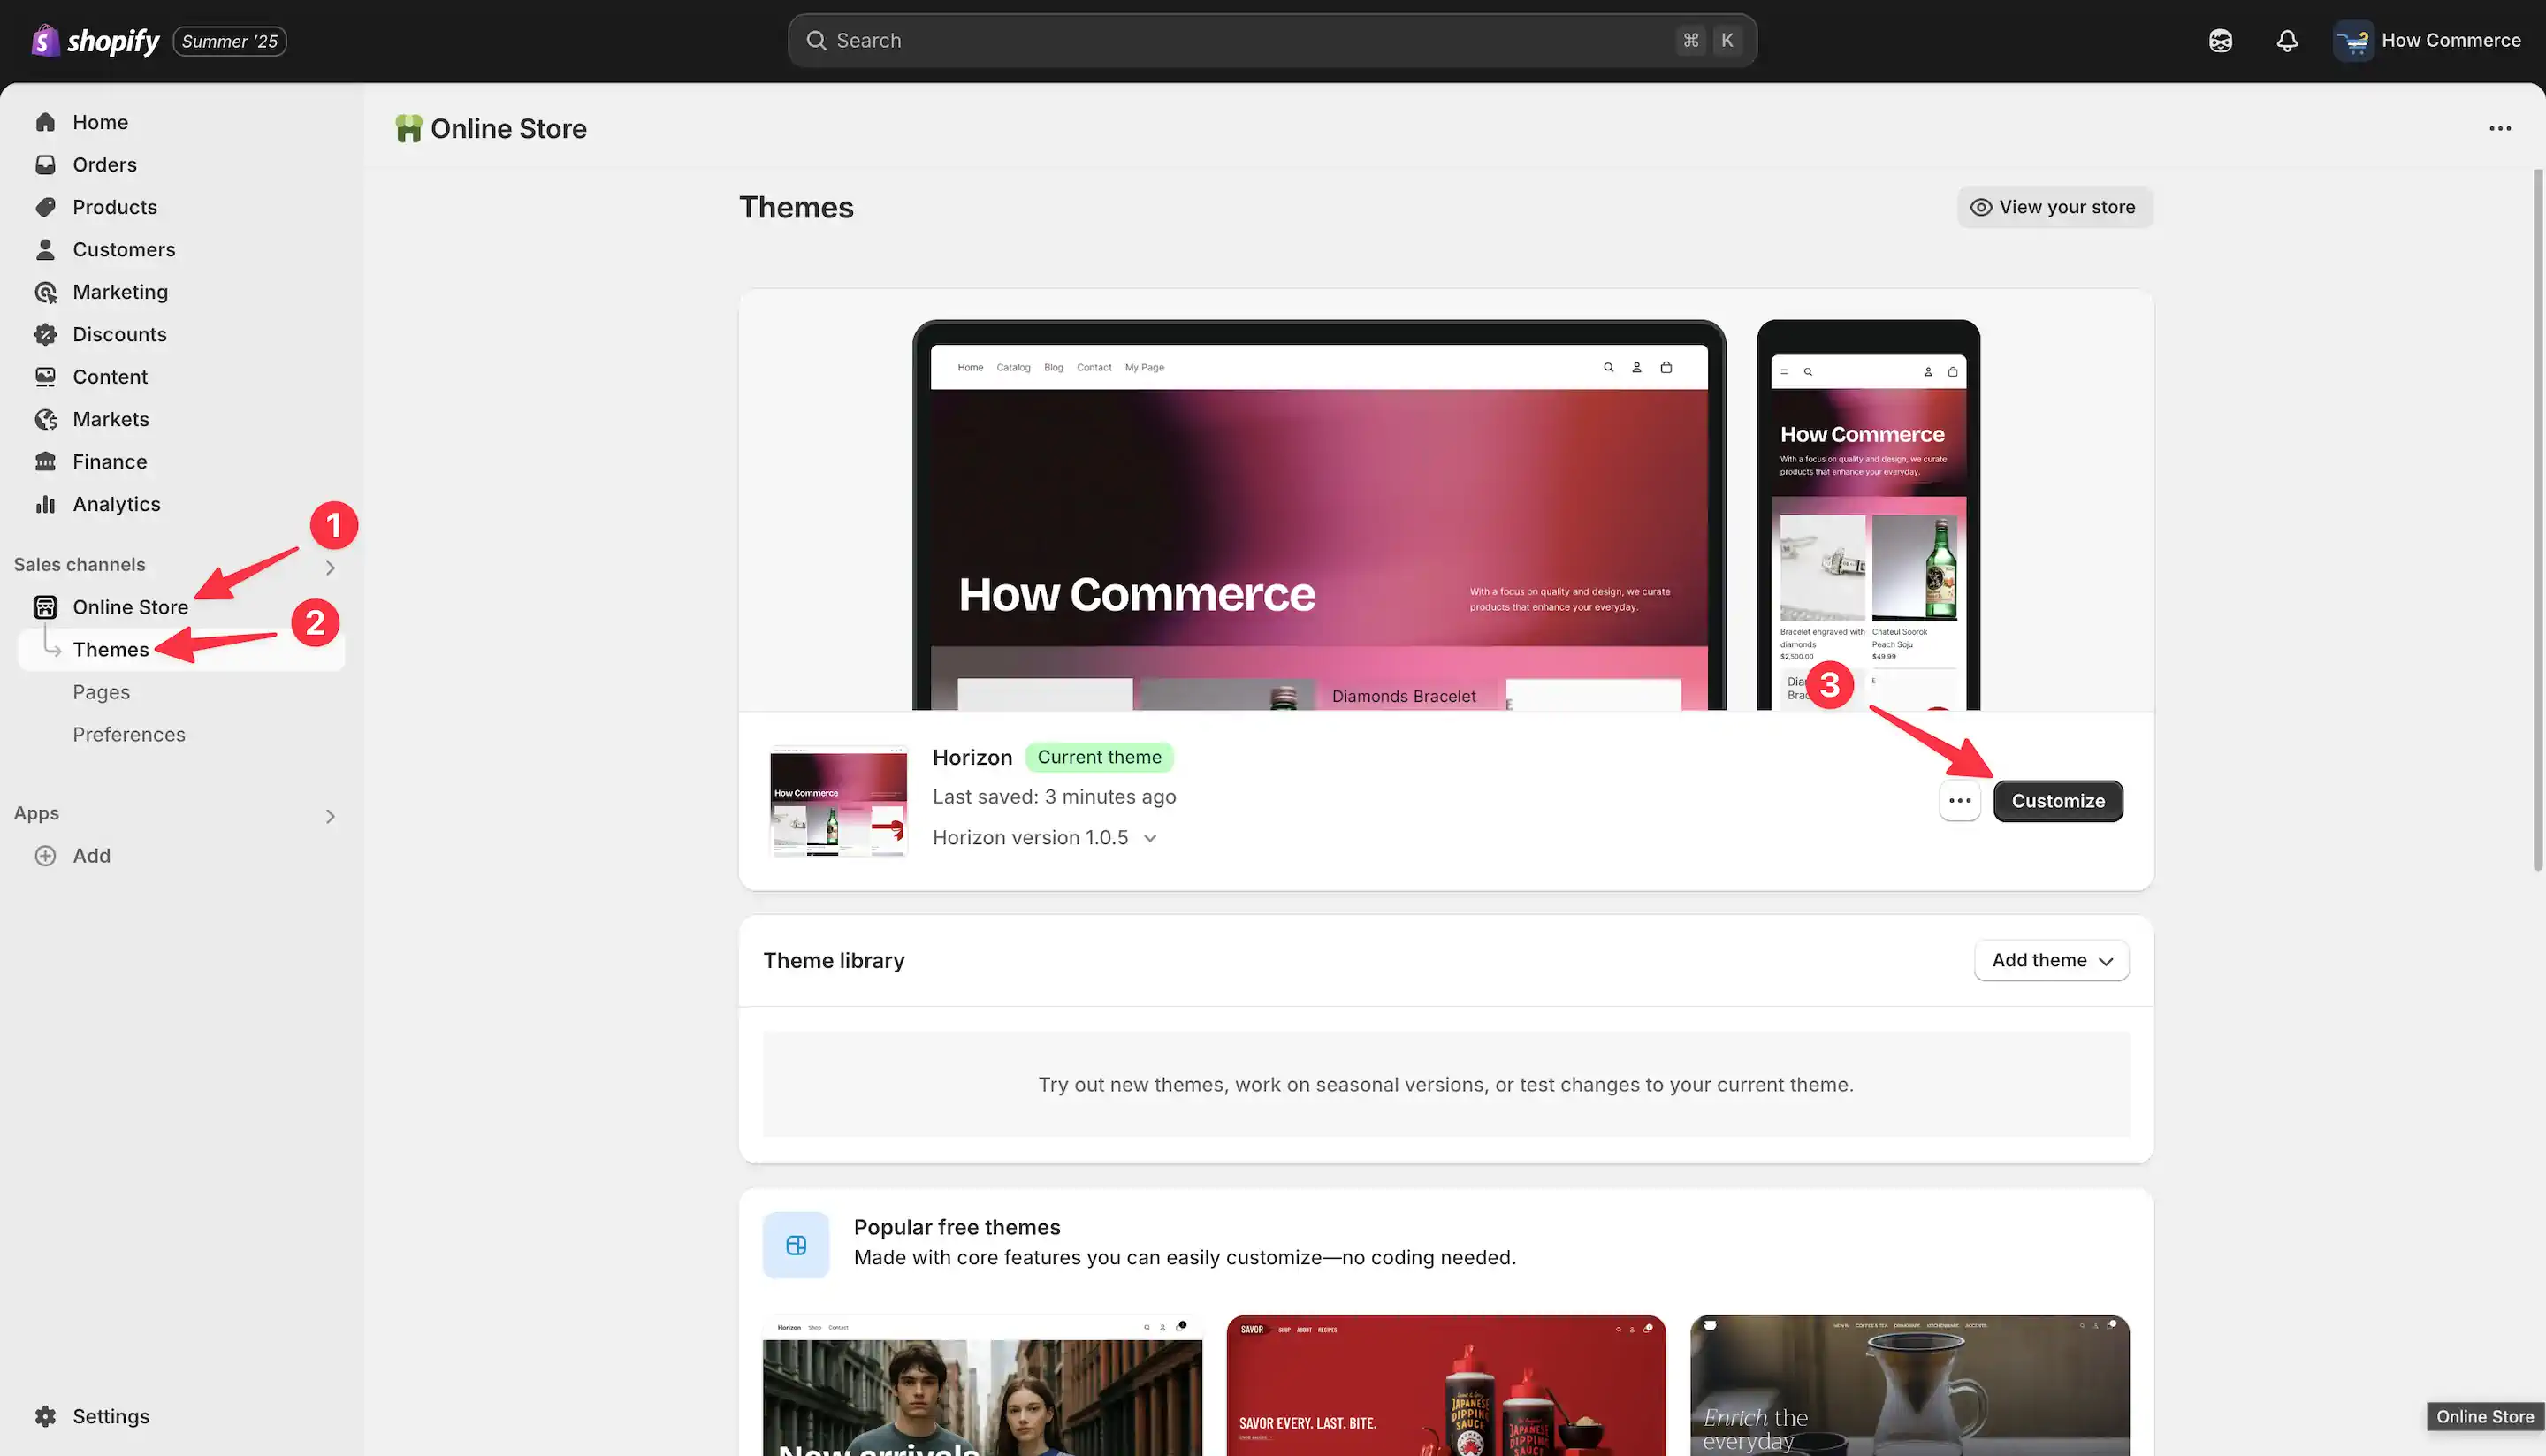Image resolution: width=2546 pixels, height=1456 pixels.
Task: Select the Savor red theme card
Action: tap(1446, 1385)
